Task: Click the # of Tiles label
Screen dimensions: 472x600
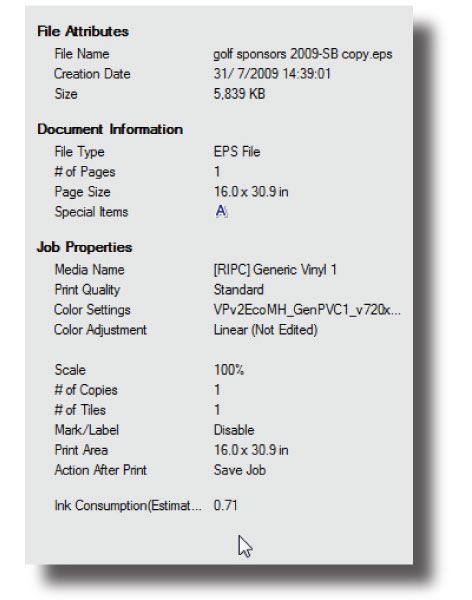Action: [x=80, y=410]
